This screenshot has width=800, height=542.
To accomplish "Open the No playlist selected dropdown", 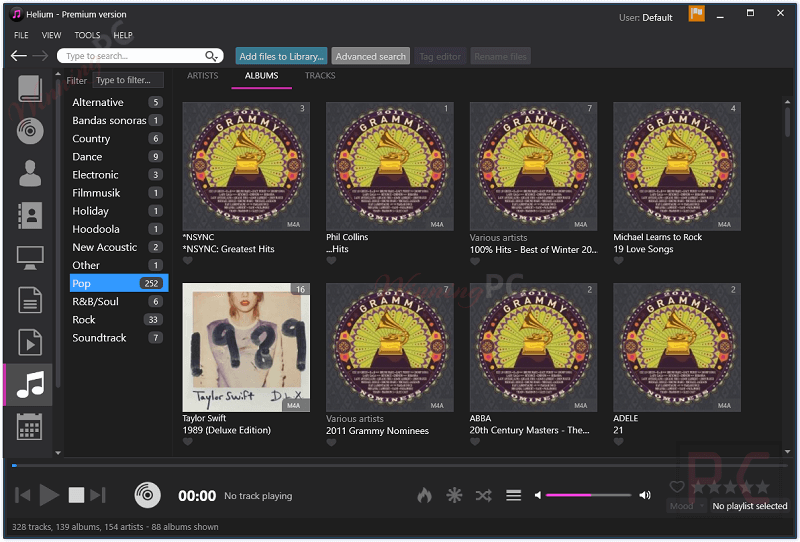I will pyautogui.click(x=749, y=506).
